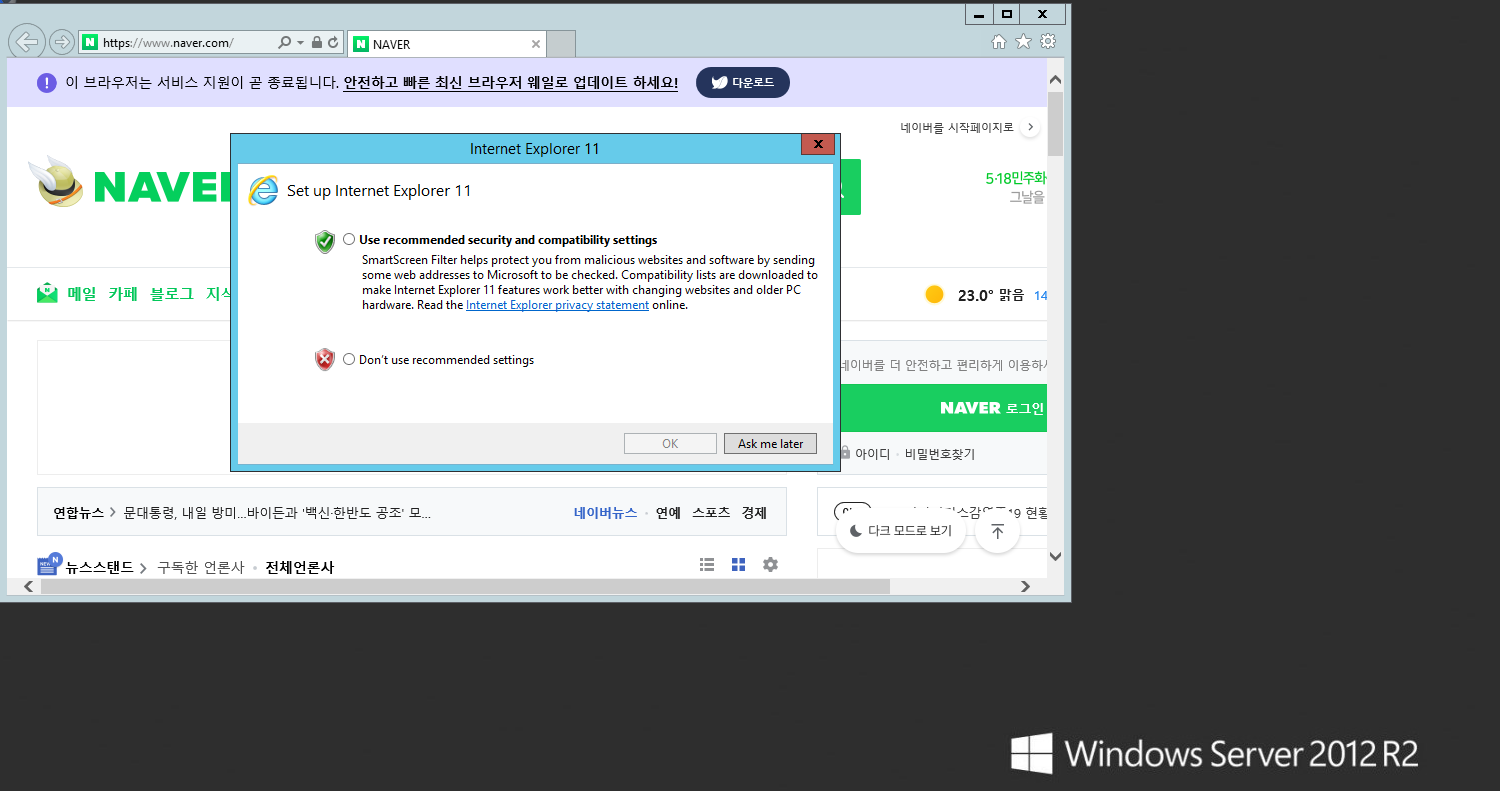Click 네이버를 시작페이지로 link
Screen dimensions: 1500x791
[957, 128]
